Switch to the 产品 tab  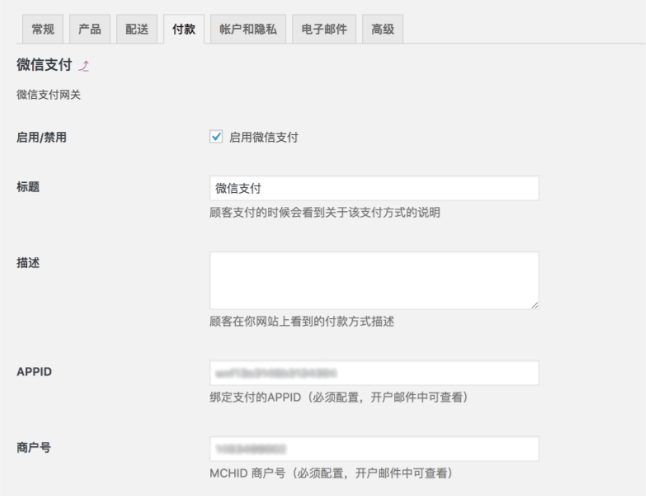[x=90, y=29]
